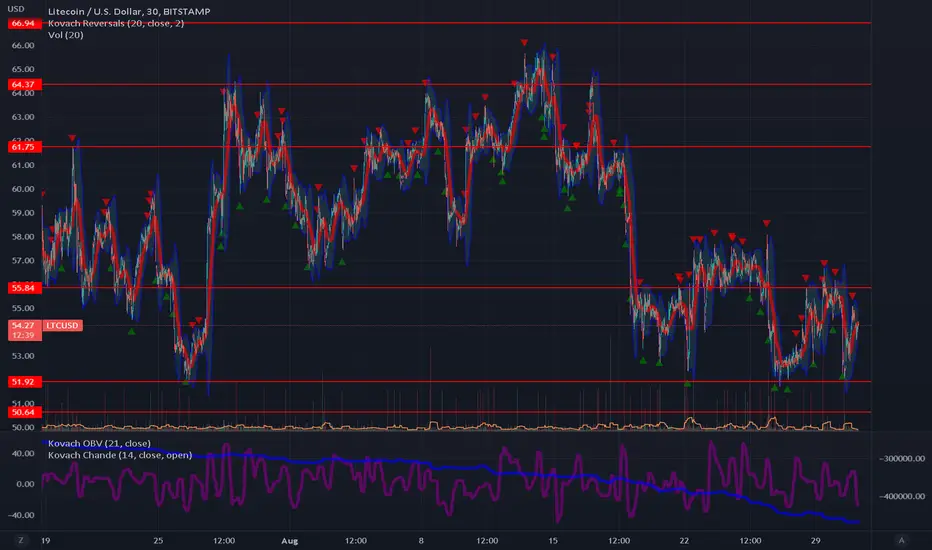932x550 pixels.
Task: Toggle the A auto-scale button
Action: pyautogui.click(x=901, y=540)
